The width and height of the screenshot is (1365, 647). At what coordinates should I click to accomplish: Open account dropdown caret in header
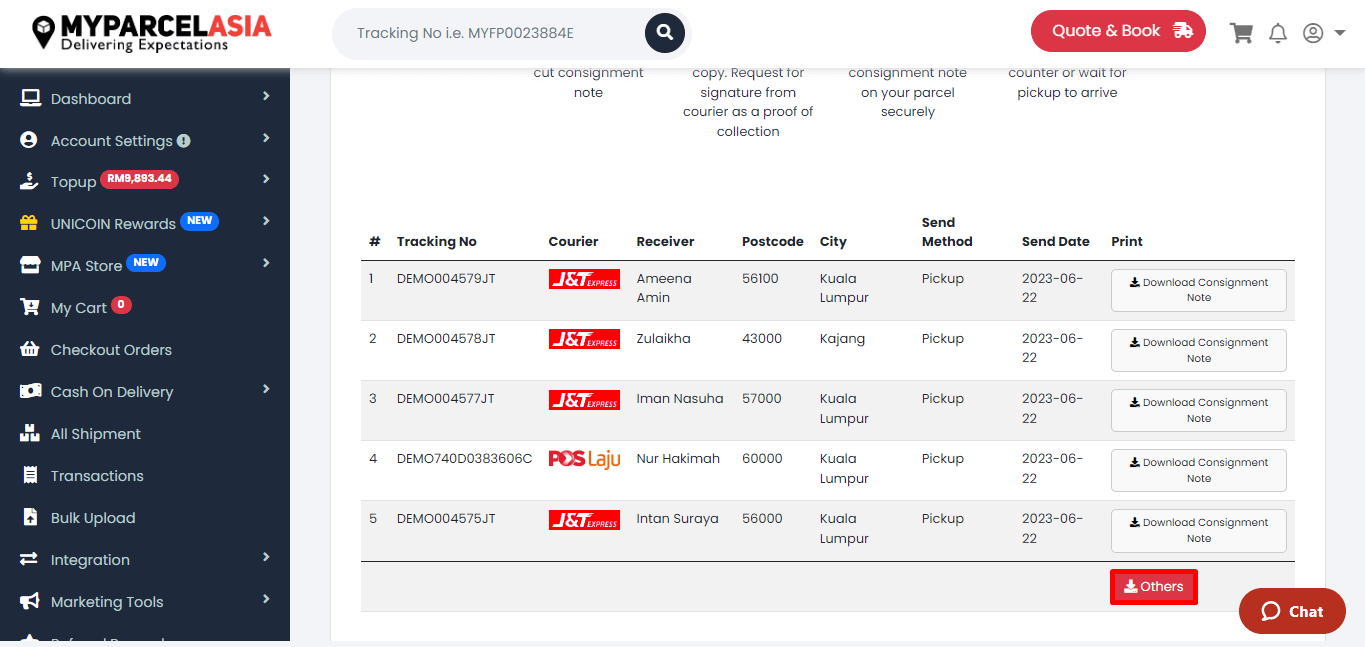coord(1340,33)
